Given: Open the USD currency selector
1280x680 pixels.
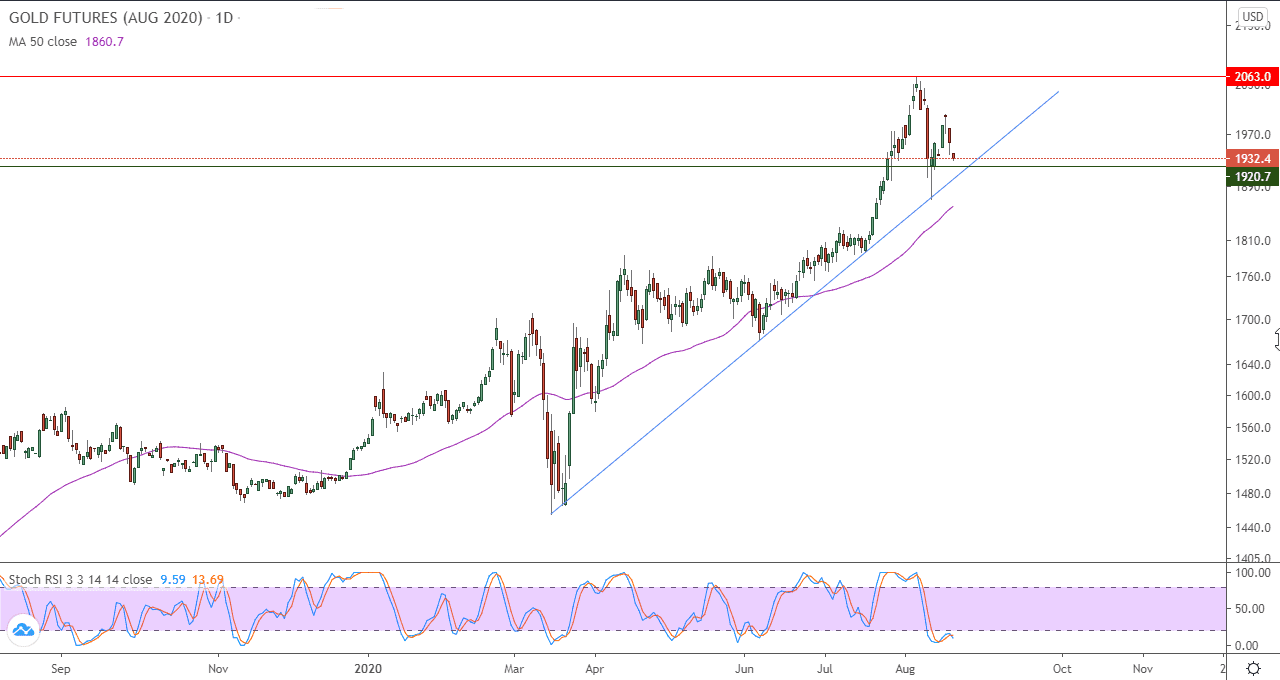Looking at the screenshot, I should click(x=1253, y=17).
